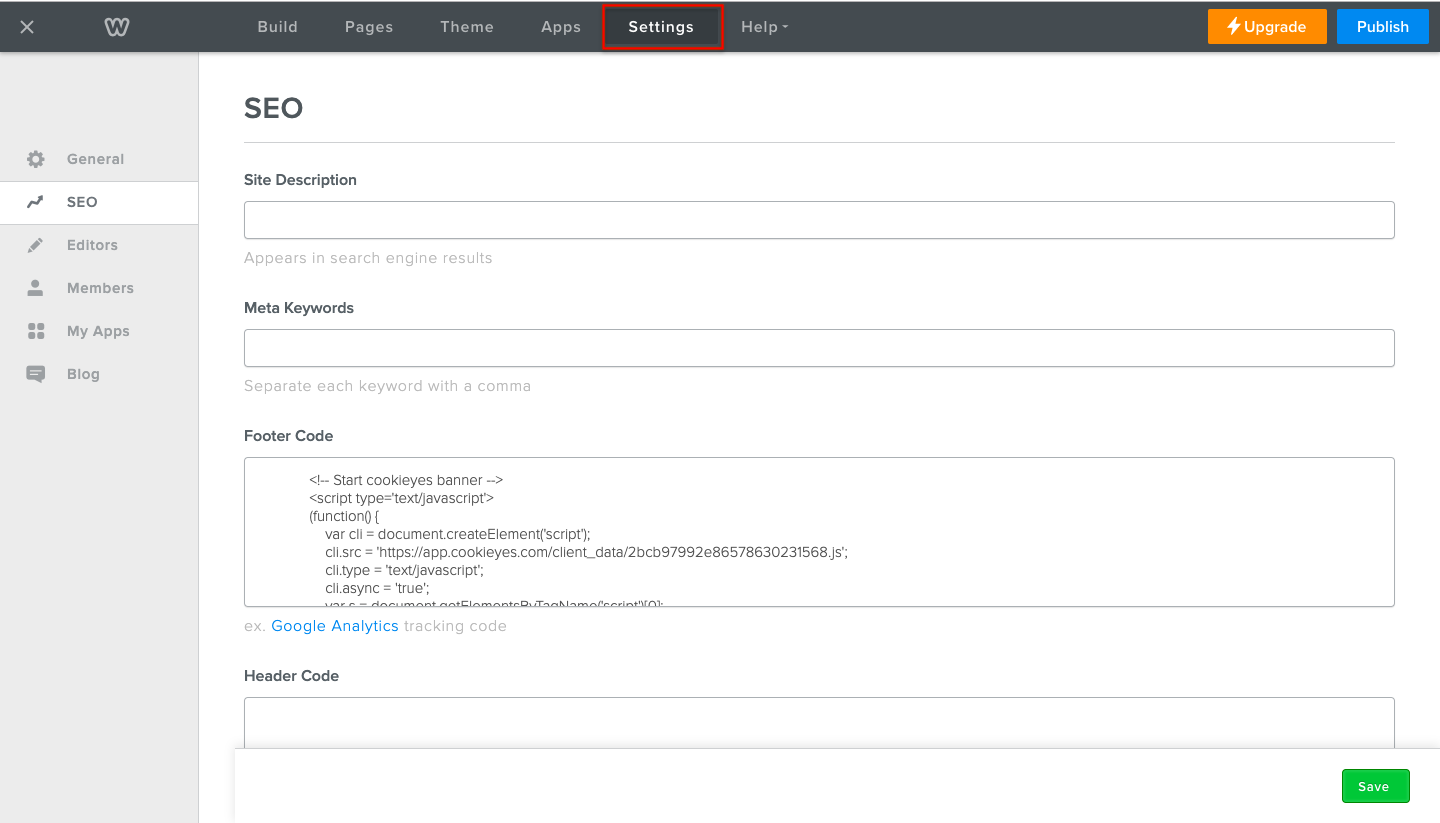The width and height of the screenshot is (1440, 823).
Task: Go to the Apps tab
Action: coord(561,27)
